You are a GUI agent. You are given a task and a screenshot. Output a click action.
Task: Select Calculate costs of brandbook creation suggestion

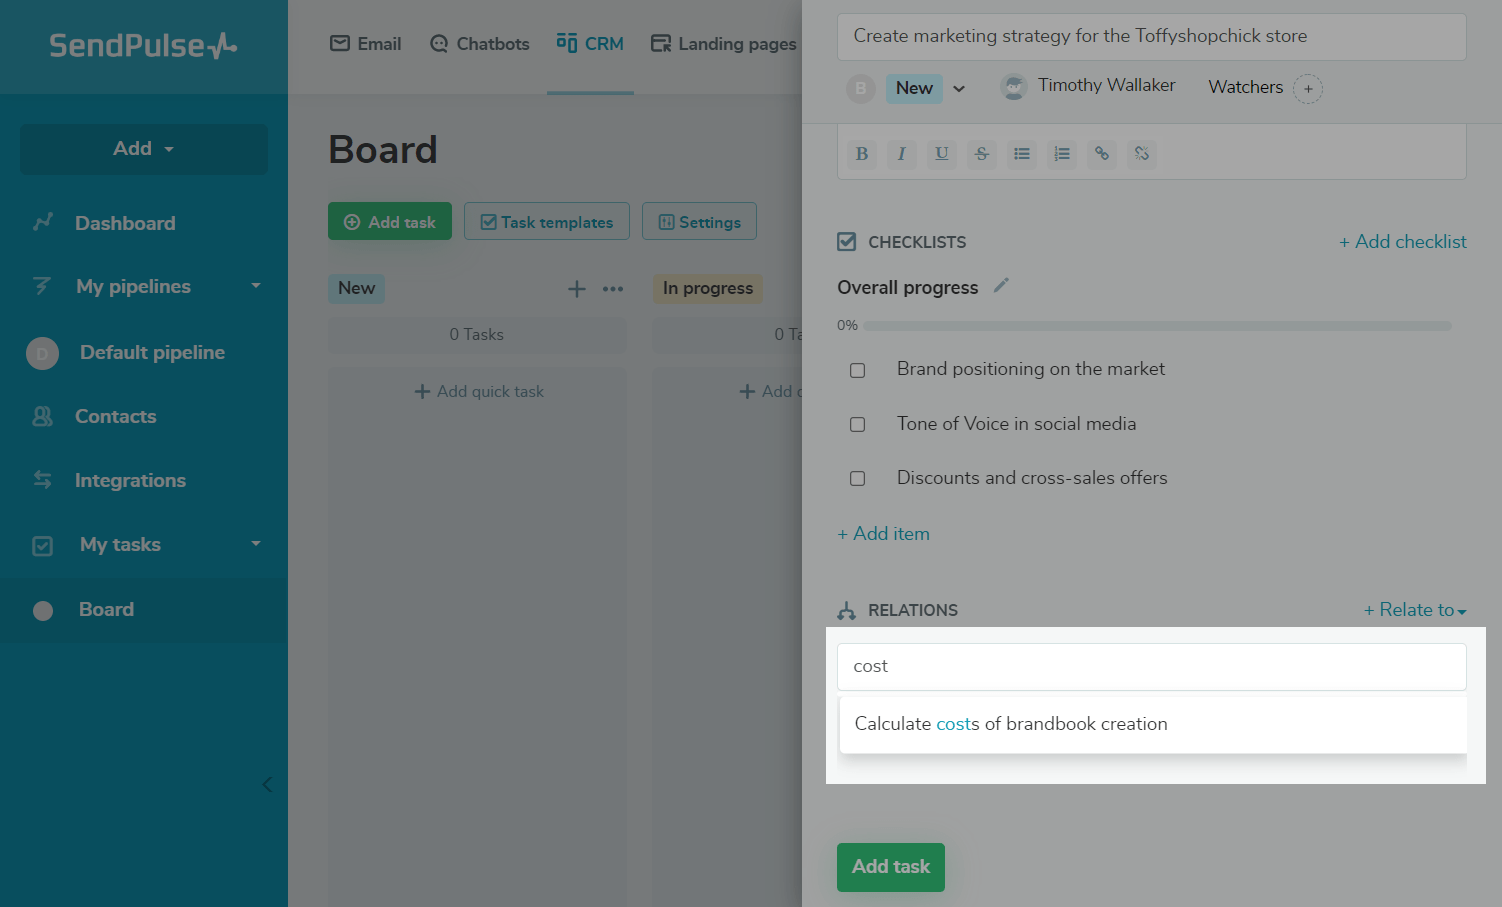coord(1011,724)
